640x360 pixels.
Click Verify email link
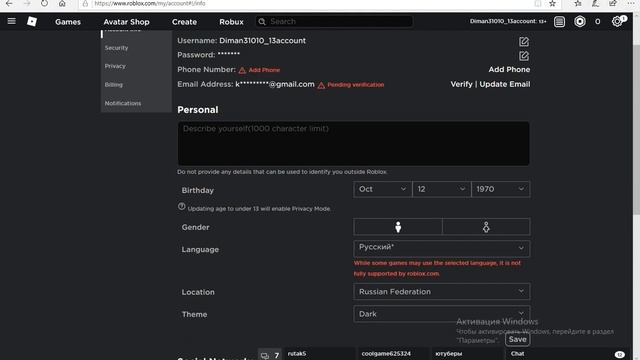coord(461,84)
